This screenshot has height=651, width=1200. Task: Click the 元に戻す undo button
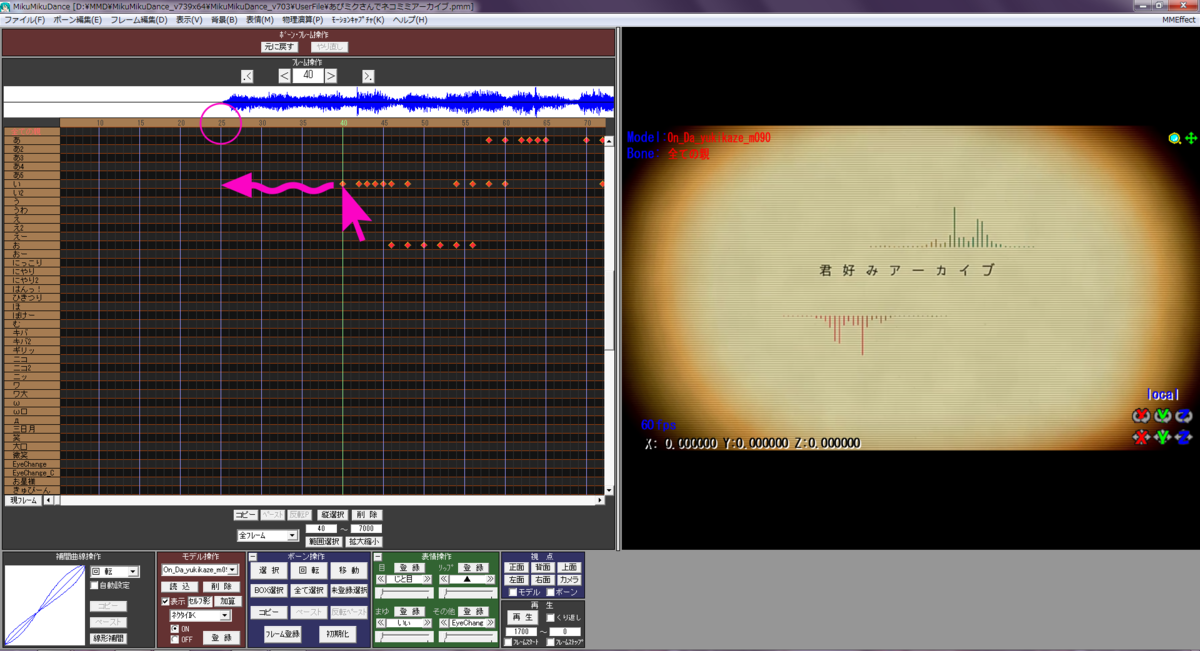pyautogui.click(x=279, y=46)
